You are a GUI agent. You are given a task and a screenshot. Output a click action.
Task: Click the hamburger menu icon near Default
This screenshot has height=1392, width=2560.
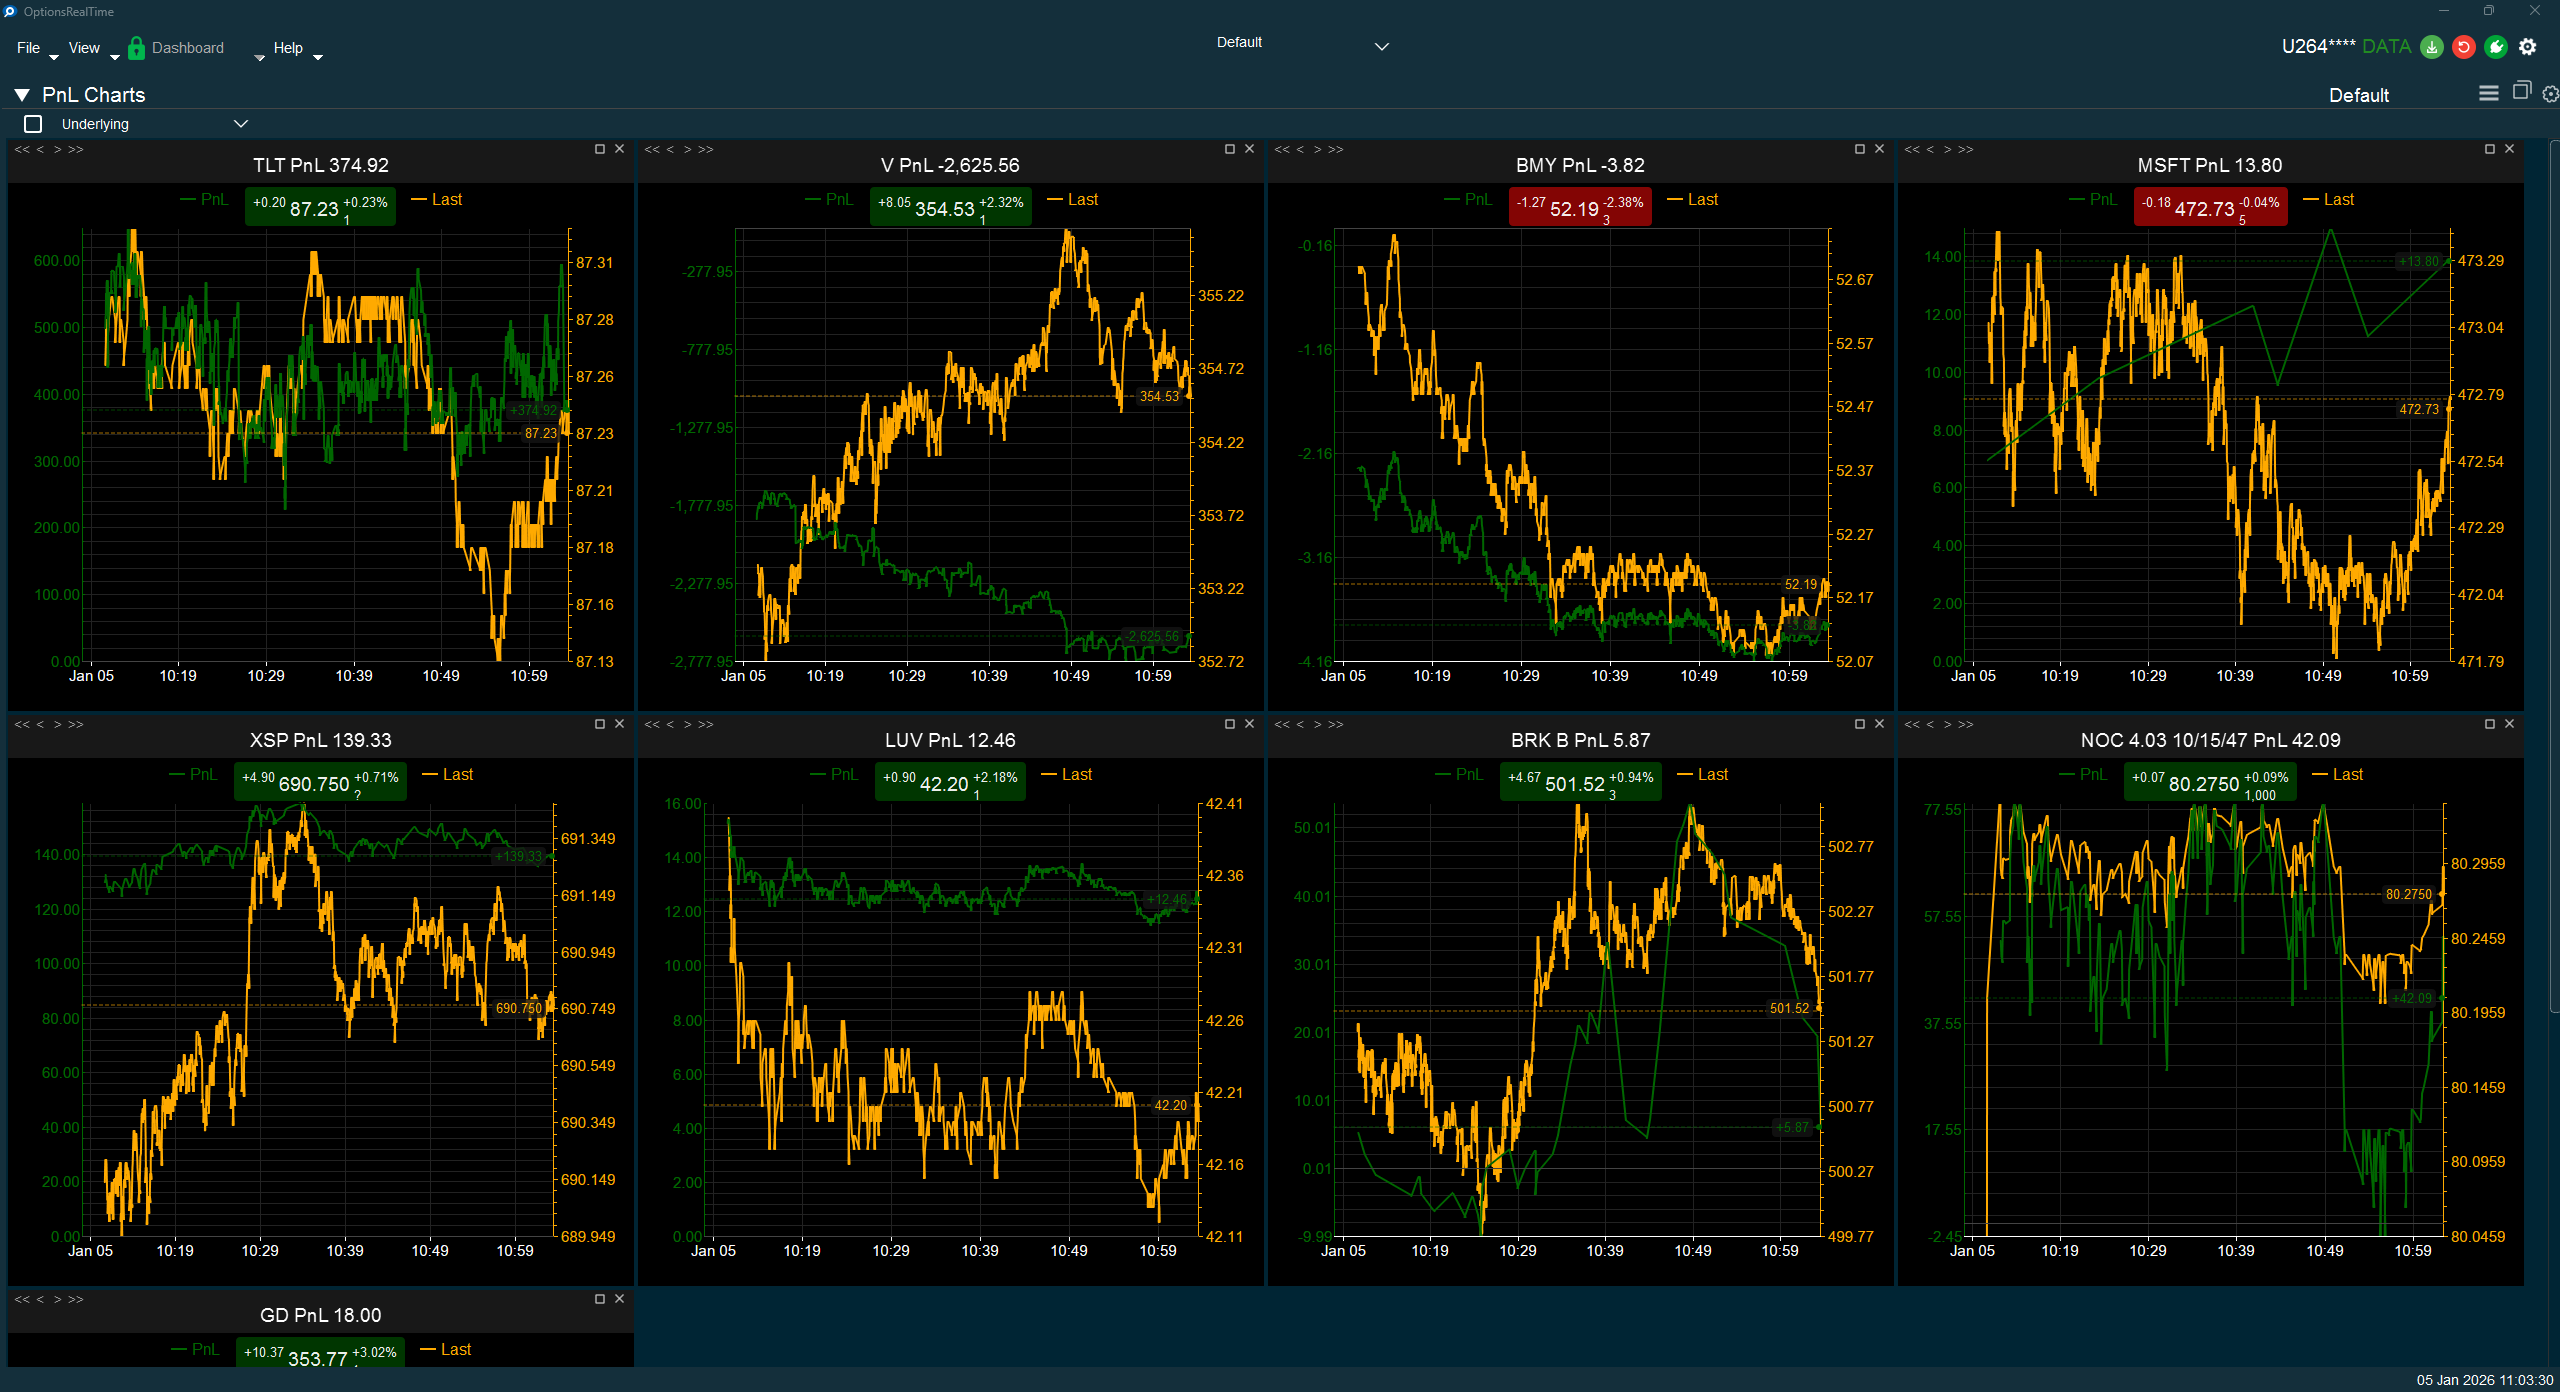click(2487, 93)
